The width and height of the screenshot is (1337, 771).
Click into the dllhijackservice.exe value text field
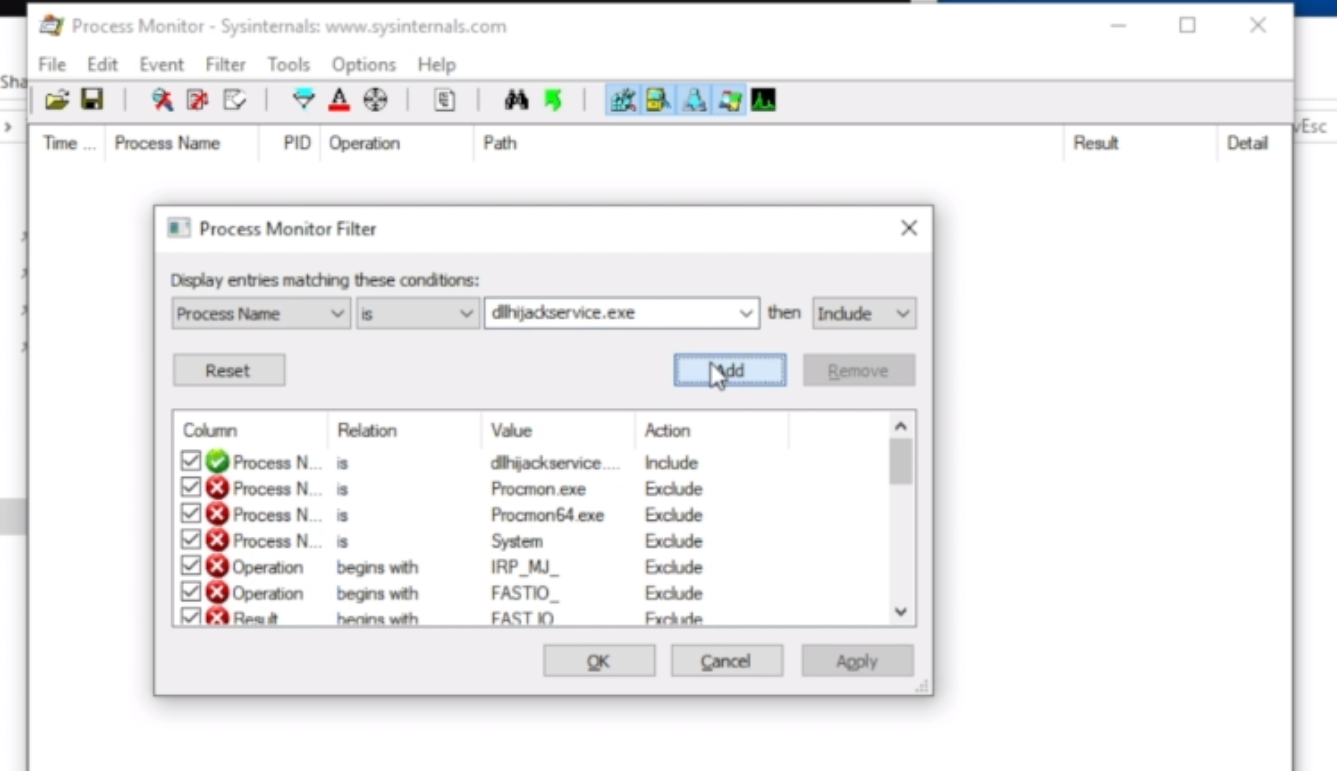pos(609,313)
